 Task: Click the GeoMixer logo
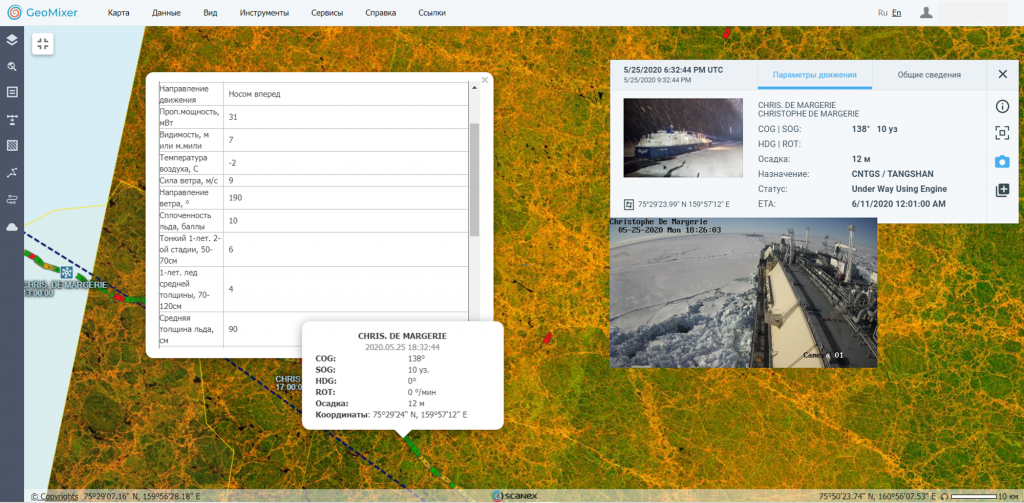point(42,12)
